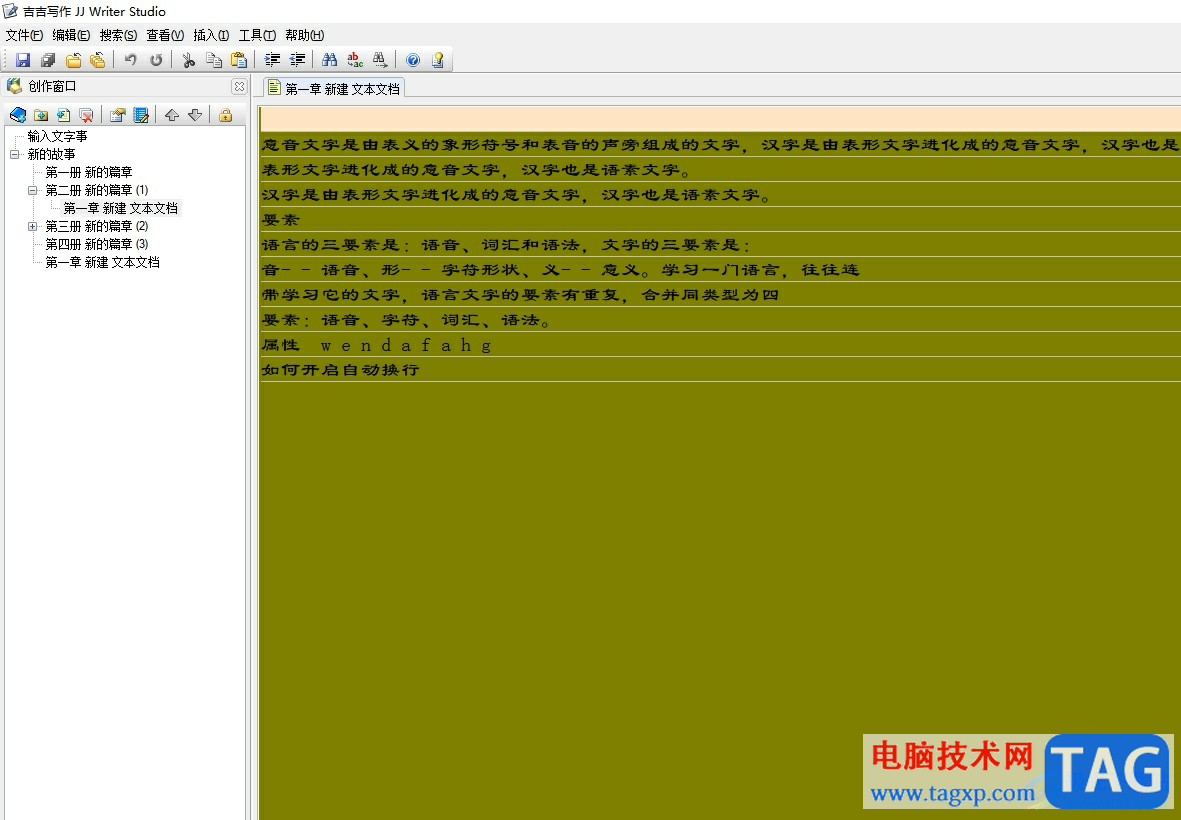Open the 搜索(S) menu
1181x820 pixels.
click(118, 35)
